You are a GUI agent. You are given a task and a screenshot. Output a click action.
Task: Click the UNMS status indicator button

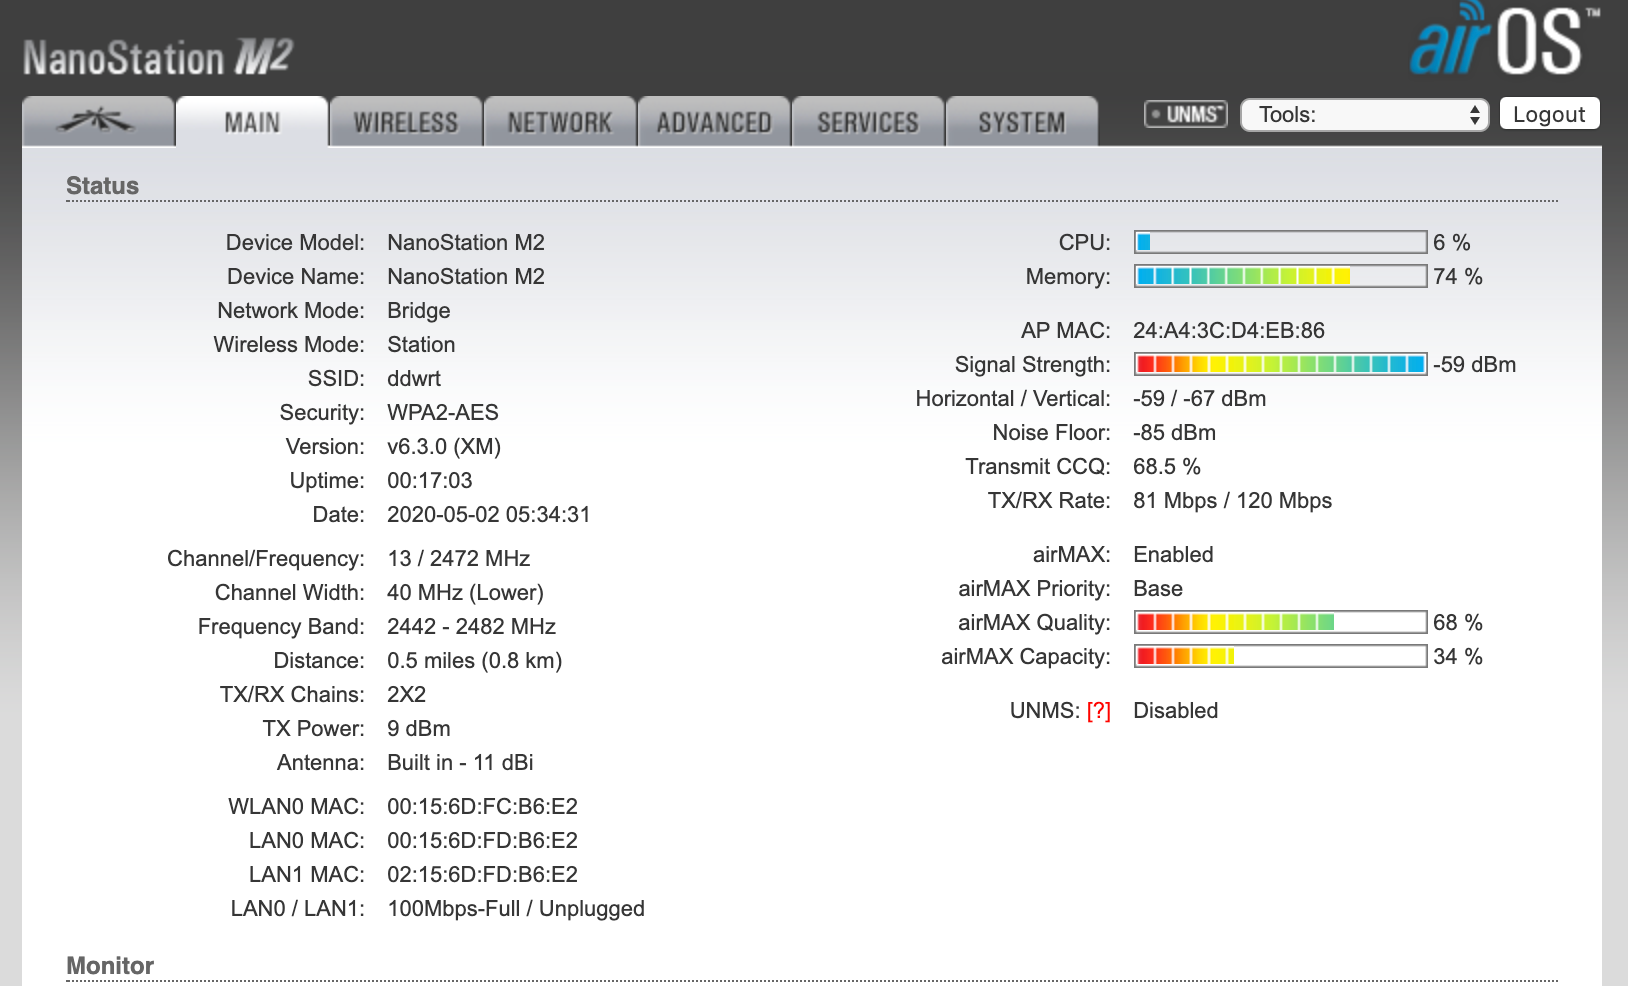tap(1185, 114)
